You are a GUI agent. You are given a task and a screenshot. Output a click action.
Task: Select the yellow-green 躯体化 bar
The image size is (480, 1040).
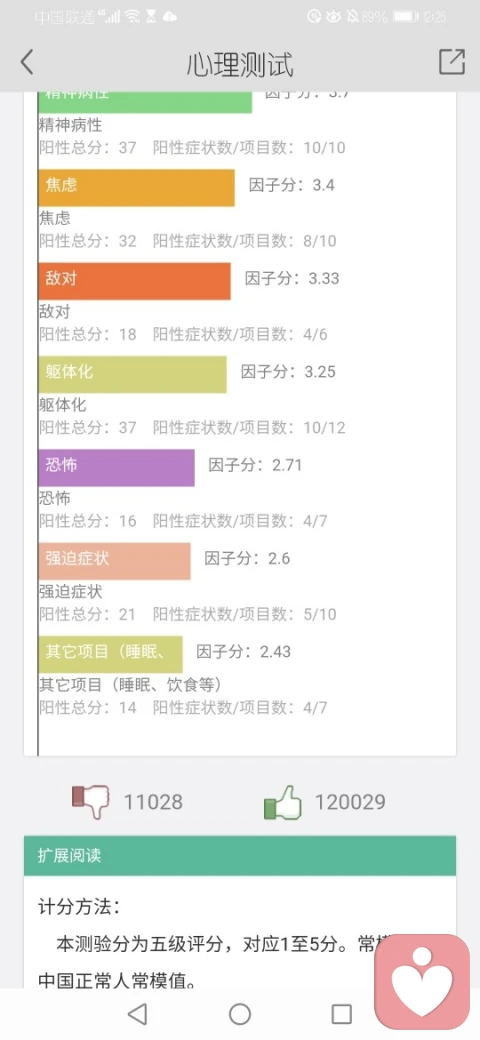pos(133,375)
